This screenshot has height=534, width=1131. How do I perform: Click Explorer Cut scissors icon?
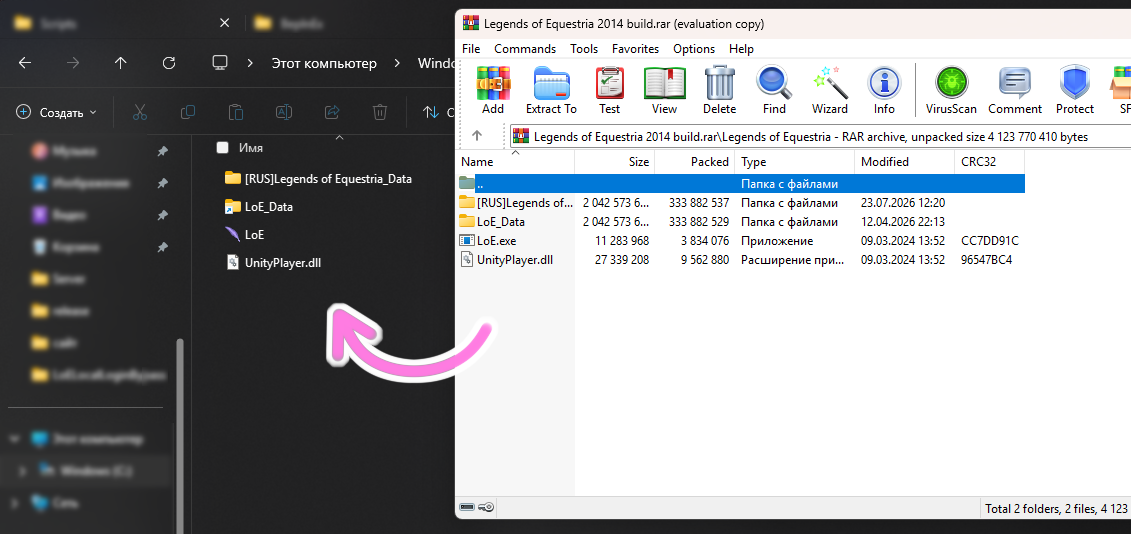[x=140, y=112]
